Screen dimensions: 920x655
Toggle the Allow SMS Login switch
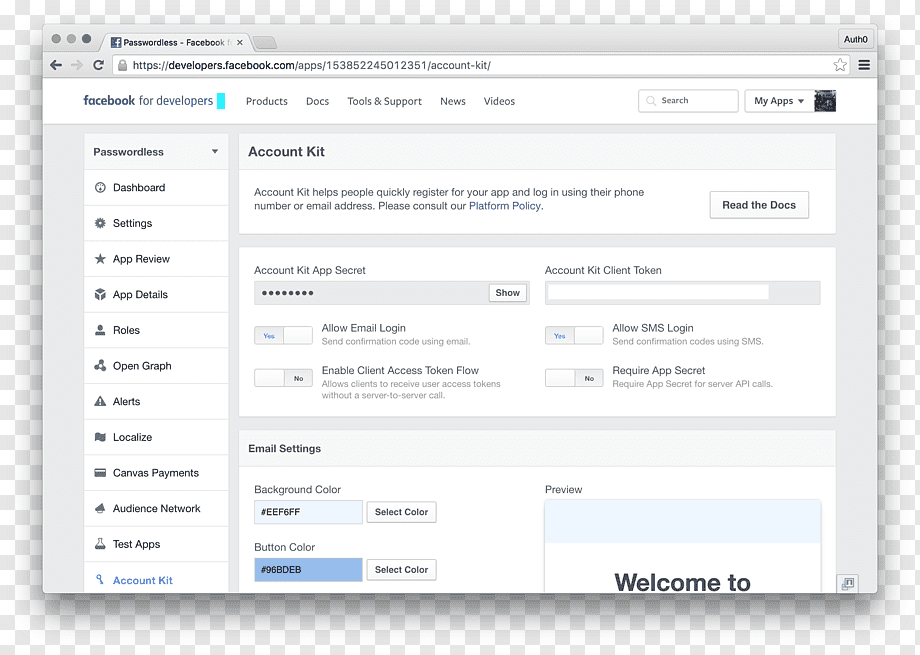pos(574,335)
